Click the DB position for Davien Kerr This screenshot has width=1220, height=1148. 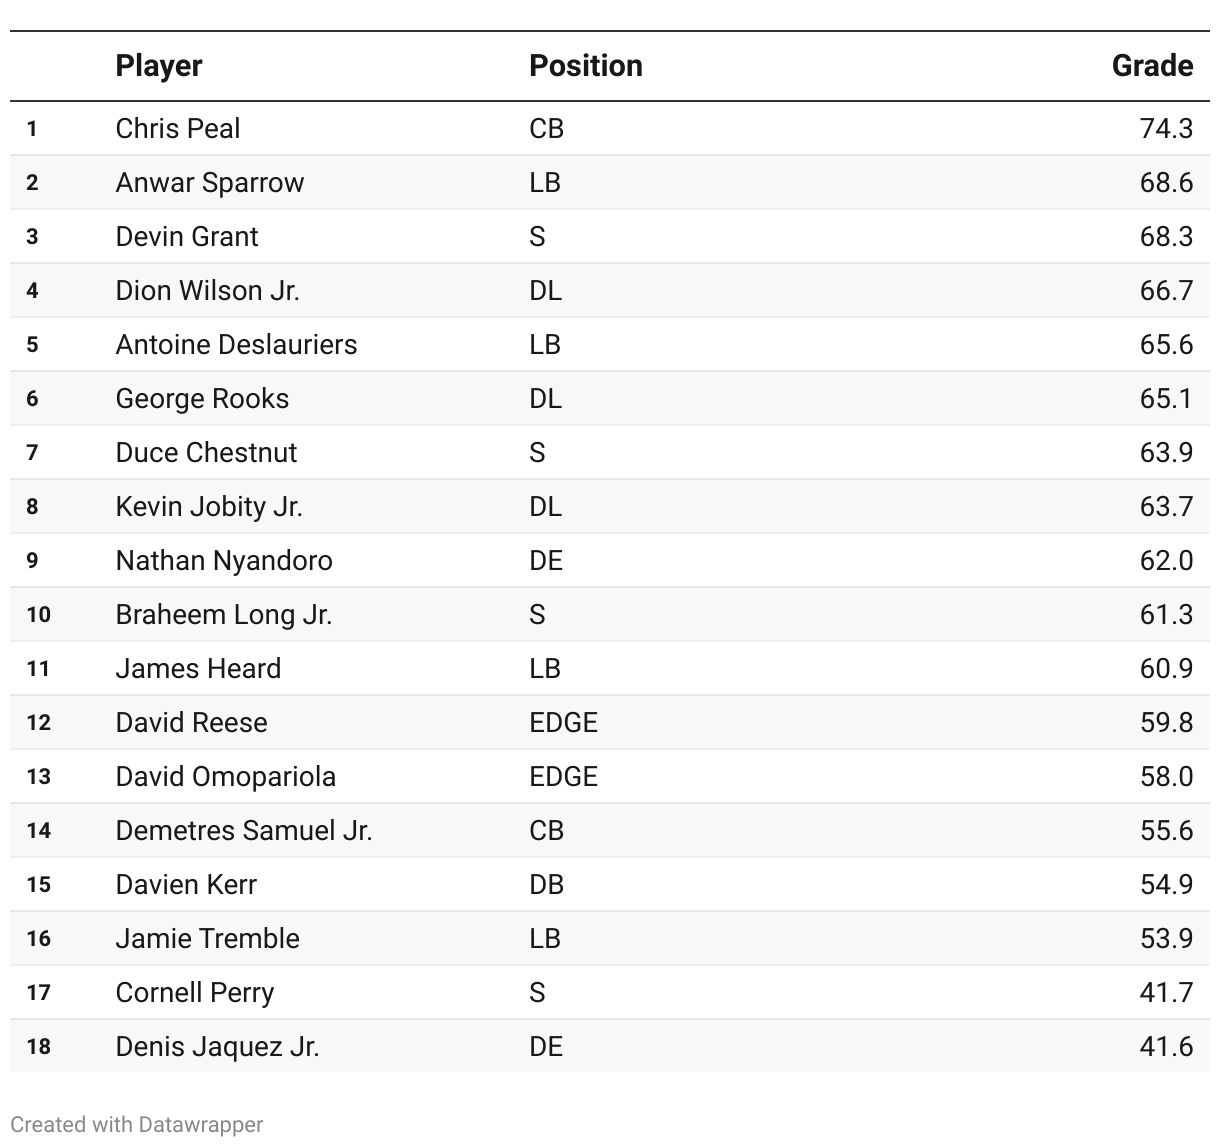point(546,885)
